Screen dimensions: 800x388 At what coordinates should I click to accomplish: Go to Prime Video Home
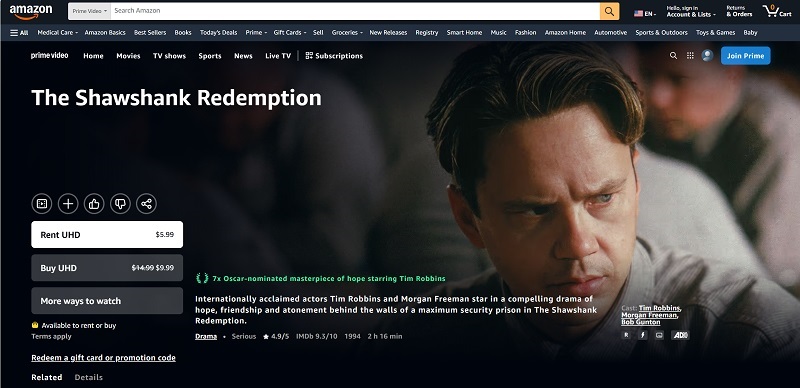click(x=93, y=56)
